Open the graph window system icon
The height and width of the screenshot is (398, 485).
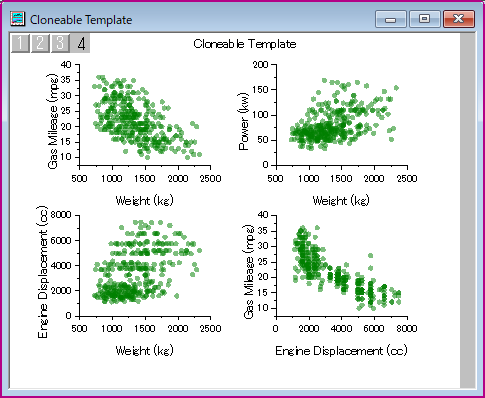tap(17, 19)
